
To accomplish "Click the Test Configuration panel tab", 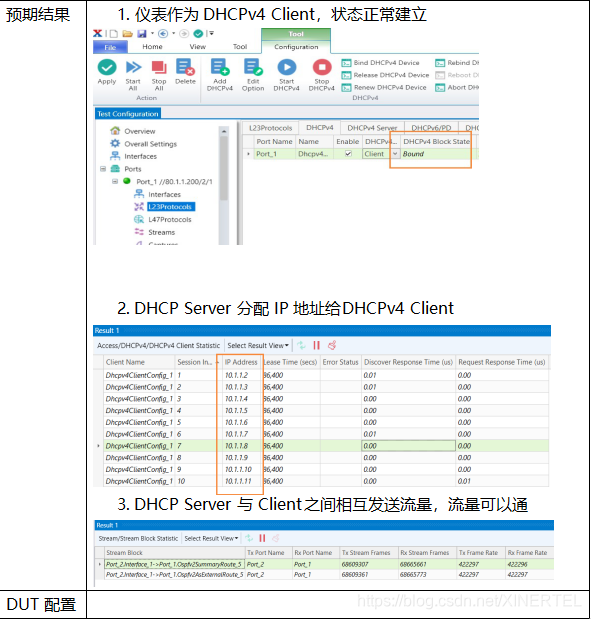I will pyautogui.click(x=128, y=114).
